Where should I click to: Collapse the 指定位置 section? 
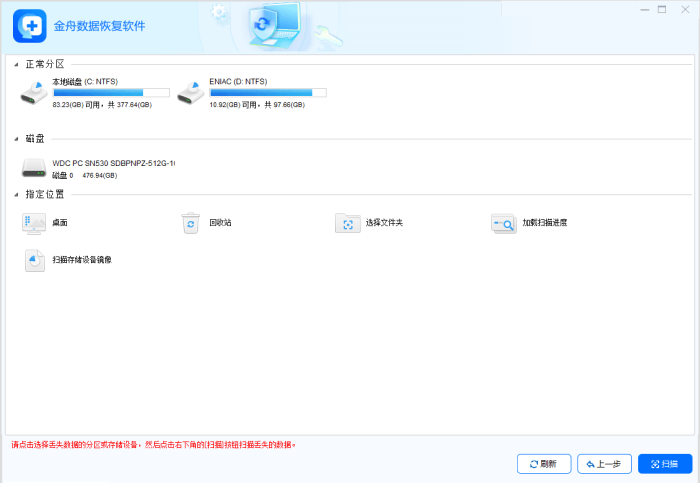(x=16, y=194)
